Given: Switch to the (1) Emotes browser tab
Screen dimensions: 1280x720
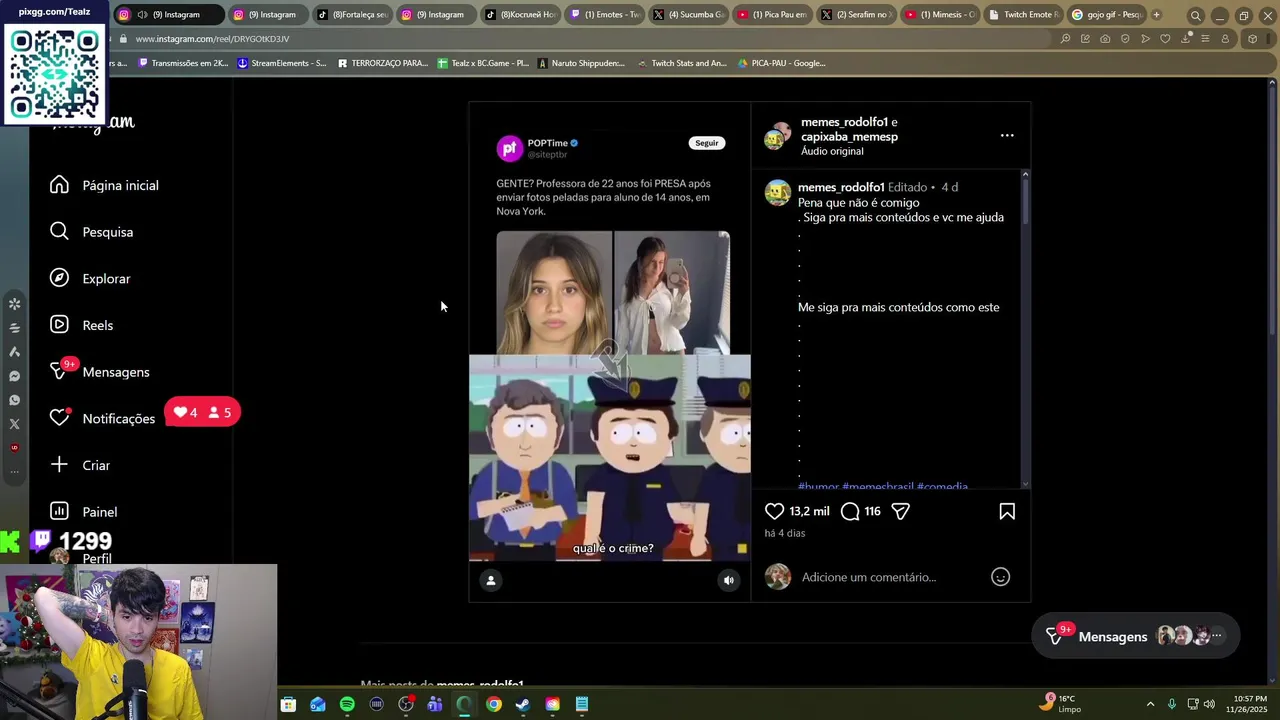Looking at the screenshot, I should click(604, 15).
